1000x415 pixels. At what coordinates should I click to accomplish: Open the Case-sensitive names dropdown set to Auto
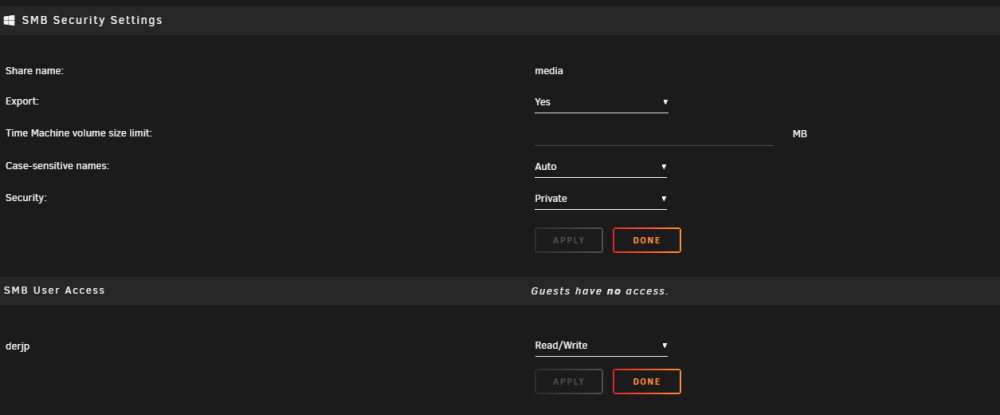(601, 167)
